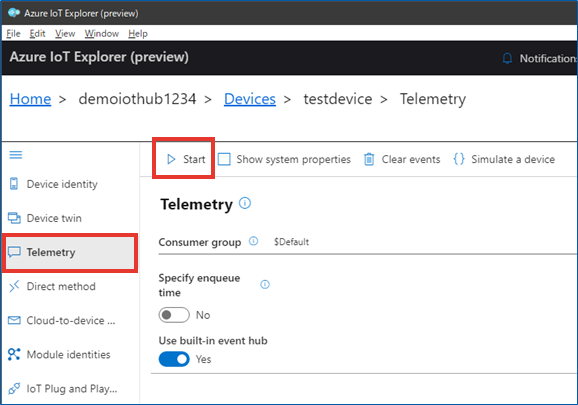578x405 pixels.
Task: Click the IoT Plug and Play plug icon
Action: 14,388
